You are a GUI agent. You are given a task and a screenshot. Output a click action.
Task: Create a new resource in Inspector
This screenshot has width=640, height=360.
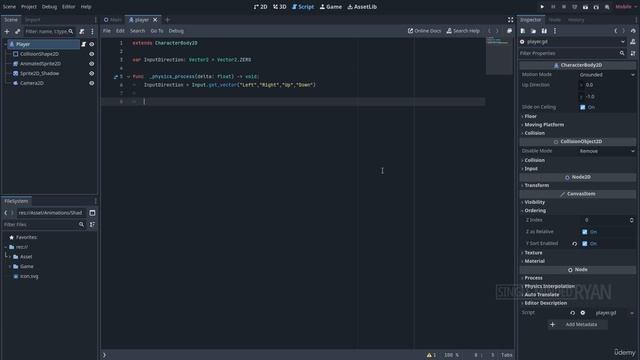pyautogui.click(x=523, y=31)
